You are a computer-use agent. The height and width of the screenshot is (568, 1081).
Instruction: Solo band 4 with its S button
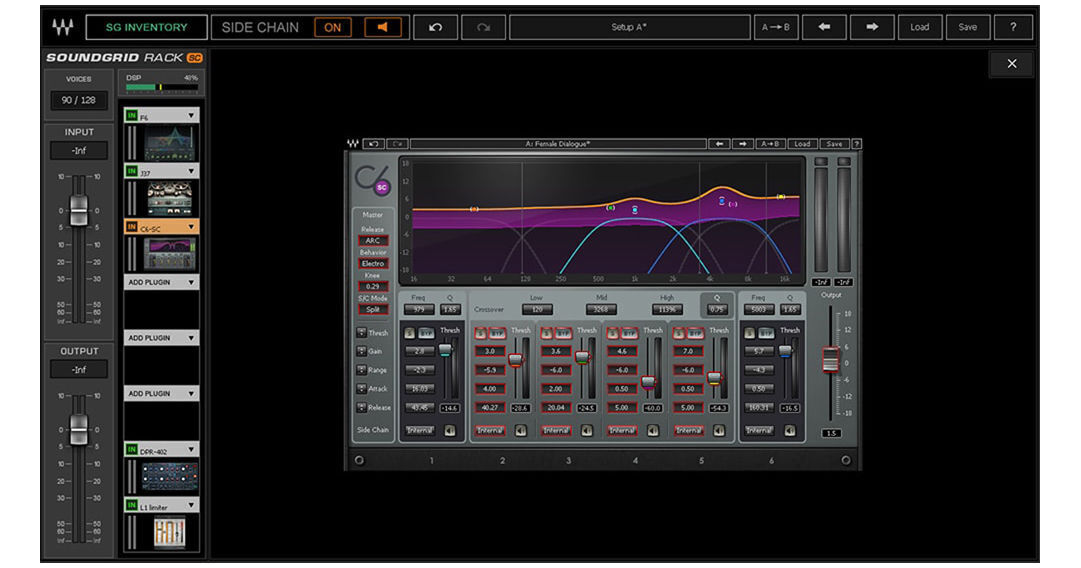tap(612, 333)
